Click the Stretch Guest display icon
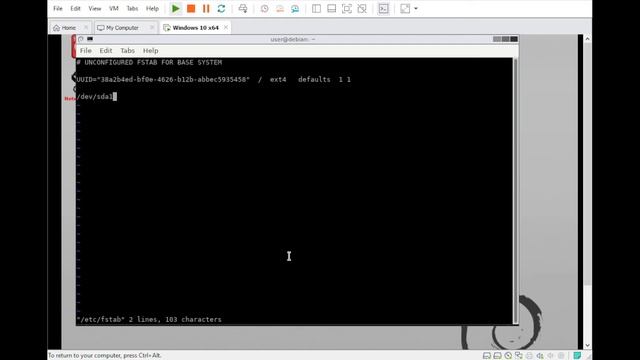Image resolution: width=640 pixels, height=360 pixels. tap(405, 9)
